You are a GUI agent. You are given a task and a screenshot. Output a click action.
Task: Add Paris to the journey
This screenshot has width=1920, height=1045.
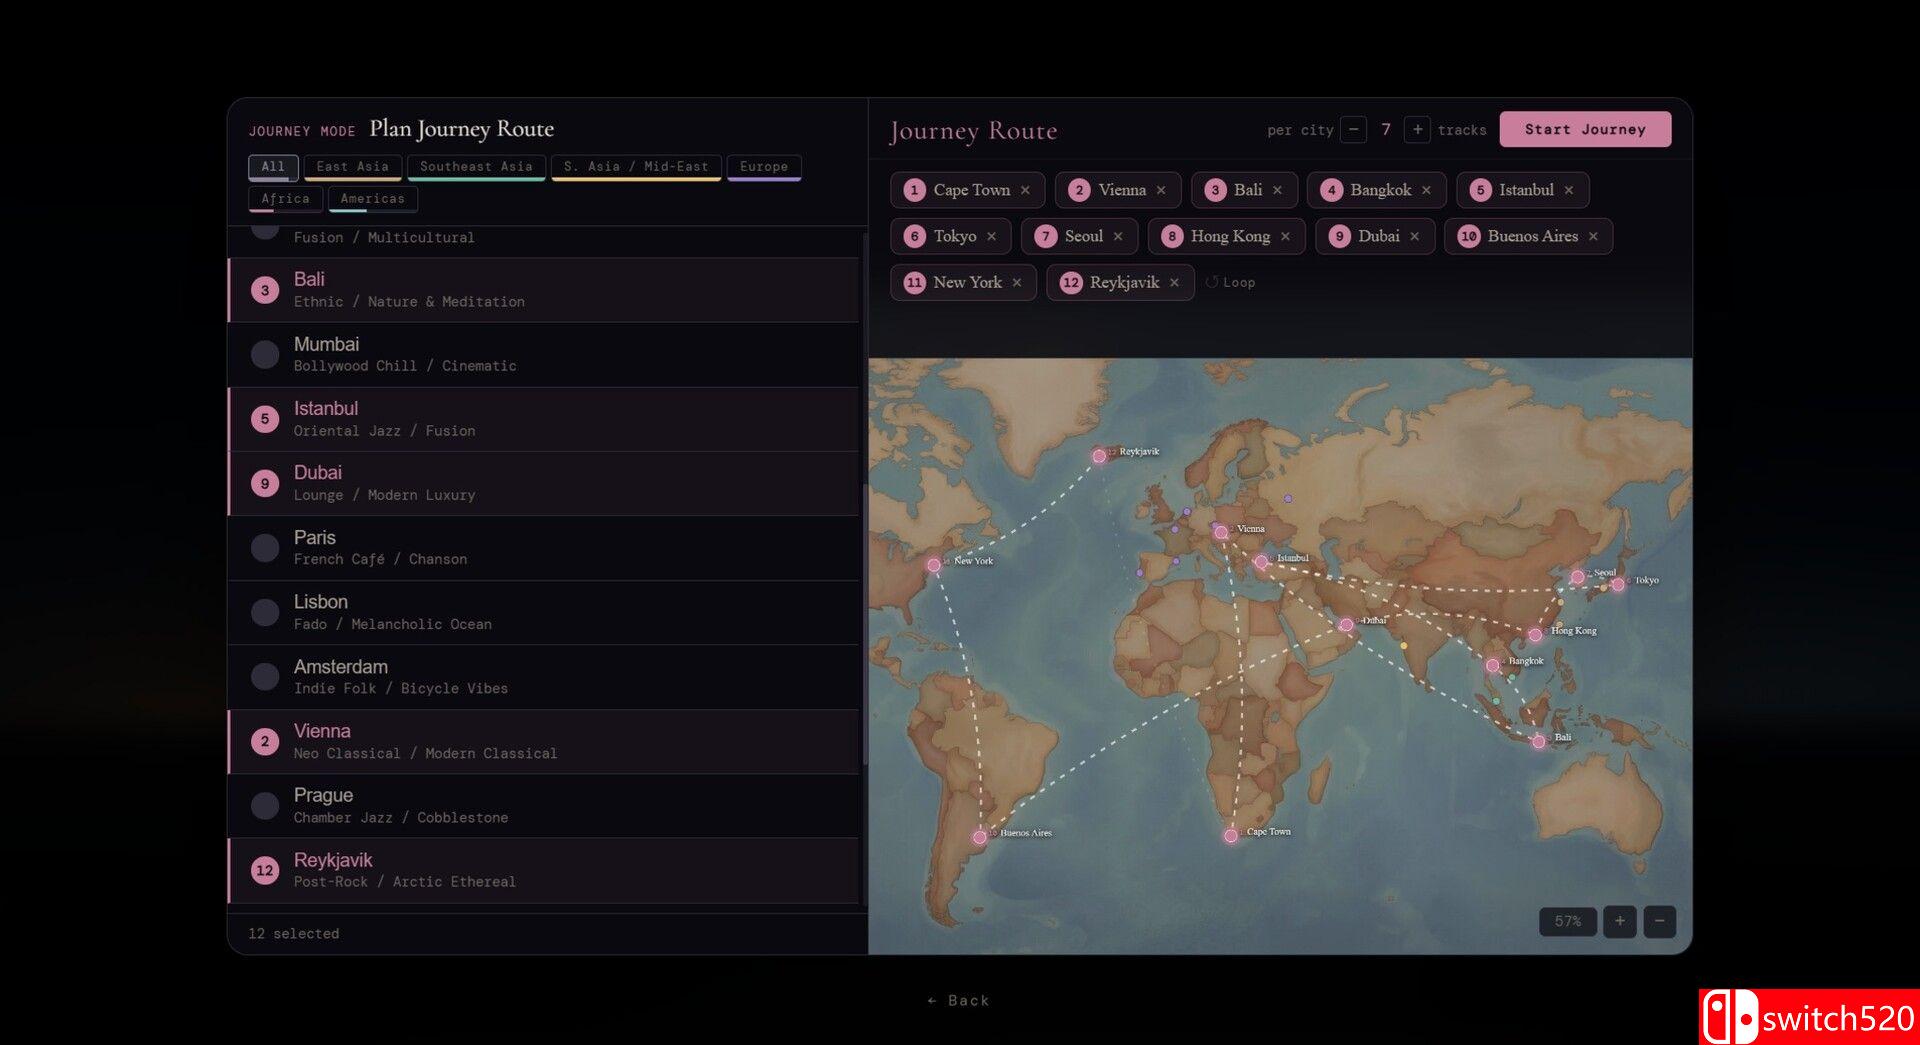(544, 548)
